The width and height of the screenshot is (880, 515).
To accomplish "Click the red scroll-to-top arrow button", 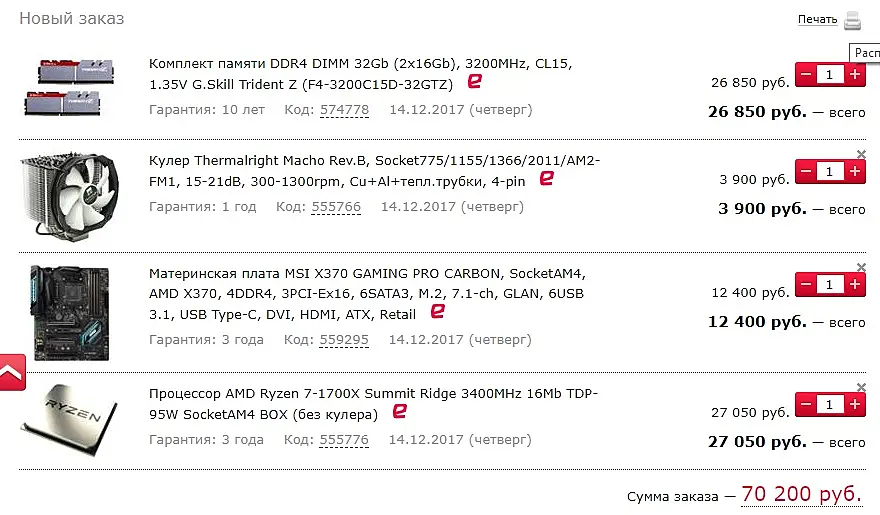I will [12, 372].
